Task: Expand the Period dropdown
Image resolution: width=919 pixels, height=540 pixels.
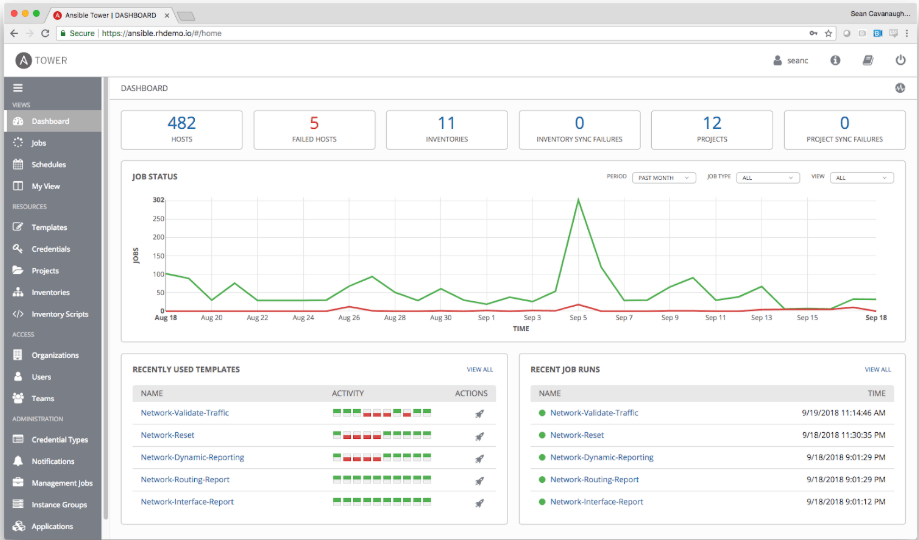Action: 665,178
